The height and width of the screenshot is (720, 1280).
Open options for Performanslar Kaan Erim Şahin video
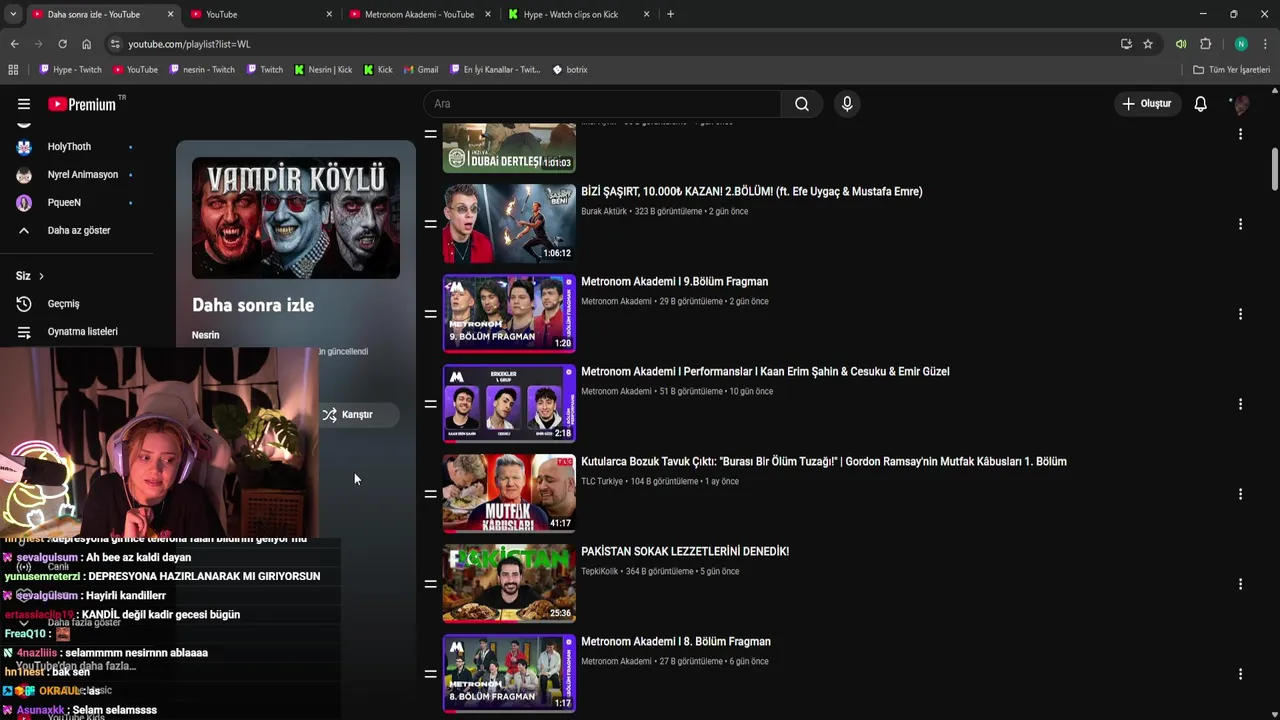coord(1240,404)
